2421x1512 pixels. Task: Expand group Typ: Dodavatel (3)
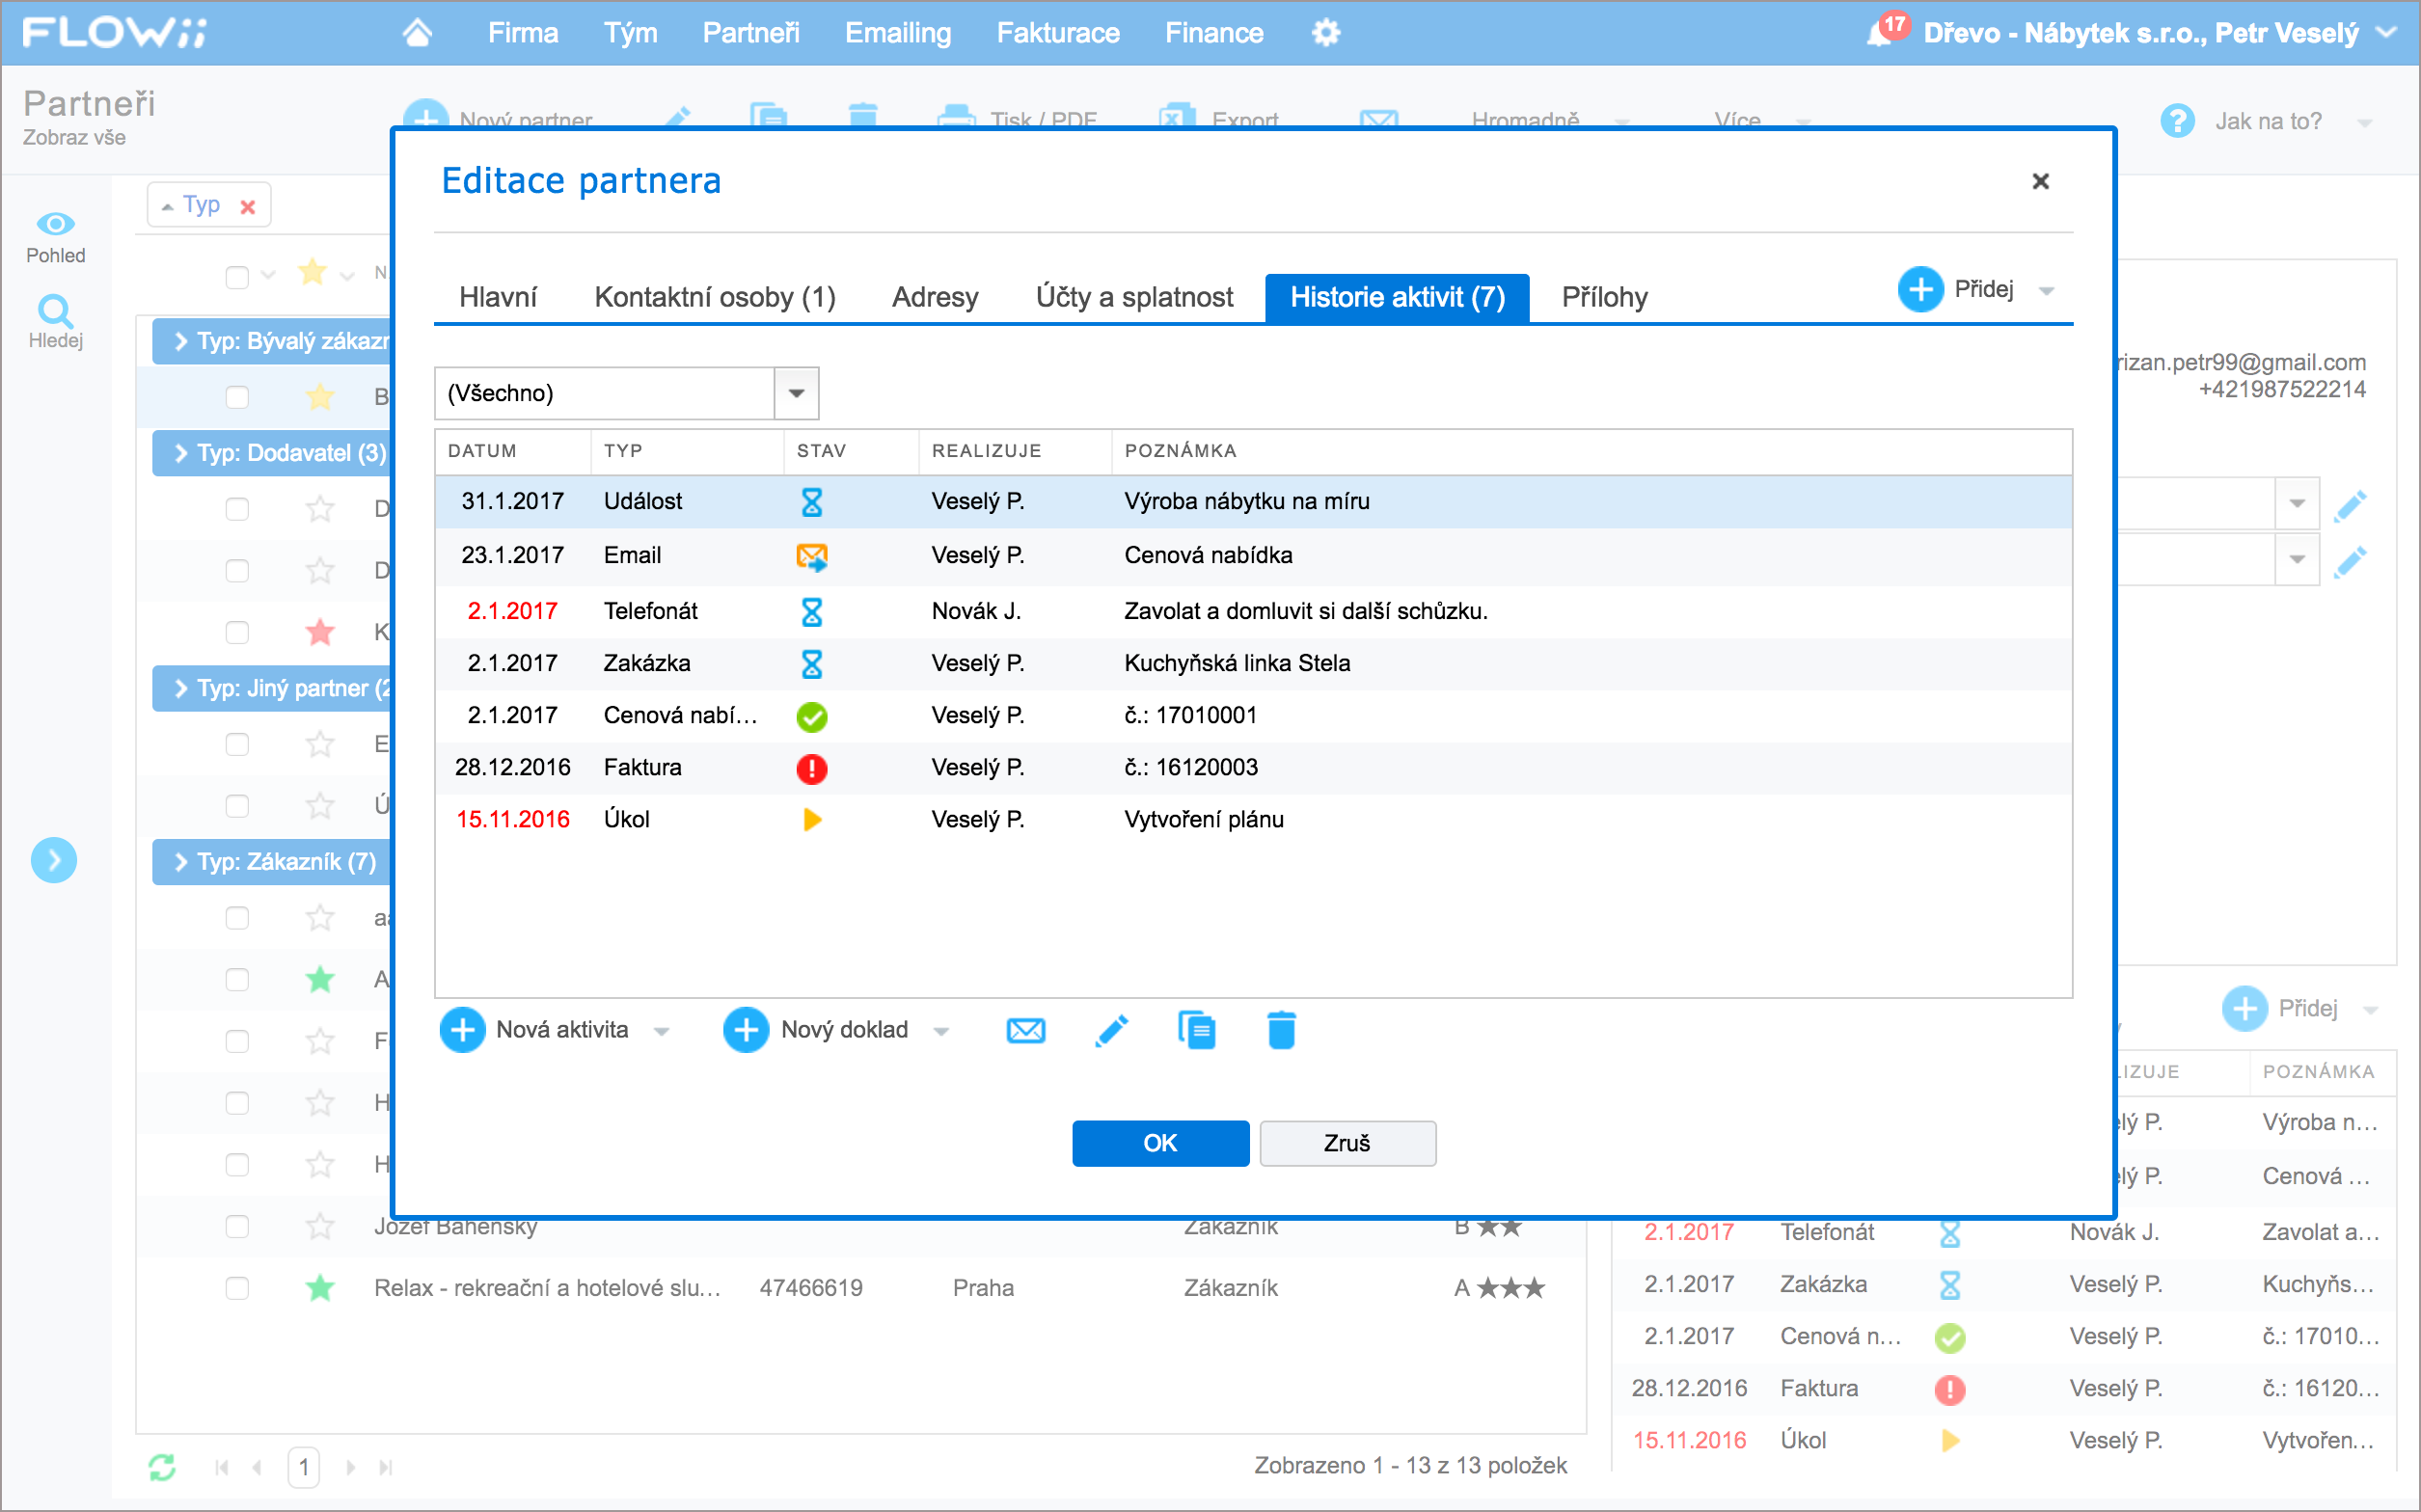[181, 453]
